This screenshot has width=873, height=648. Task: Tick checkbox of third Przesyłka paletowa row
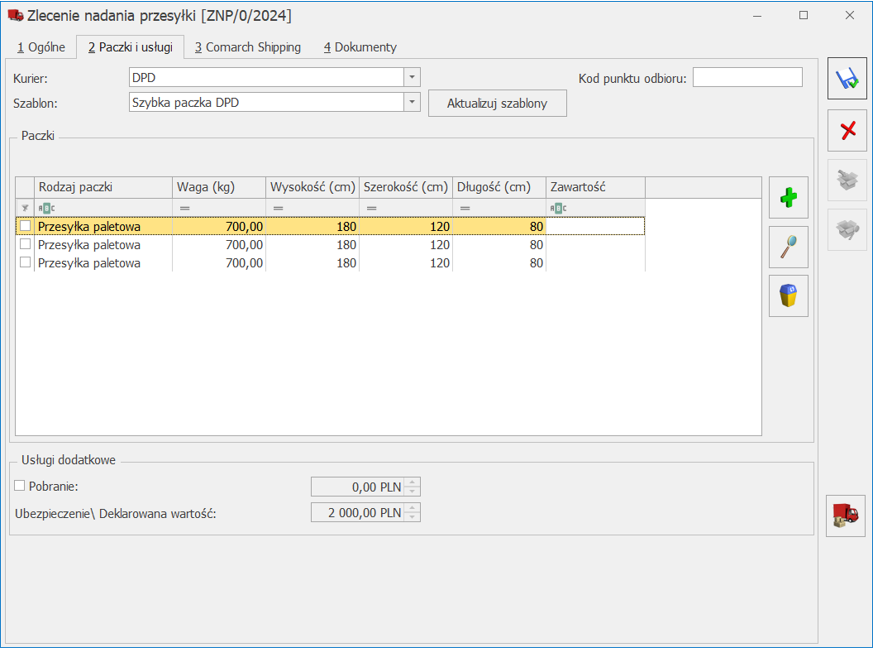tap(26, 263)
